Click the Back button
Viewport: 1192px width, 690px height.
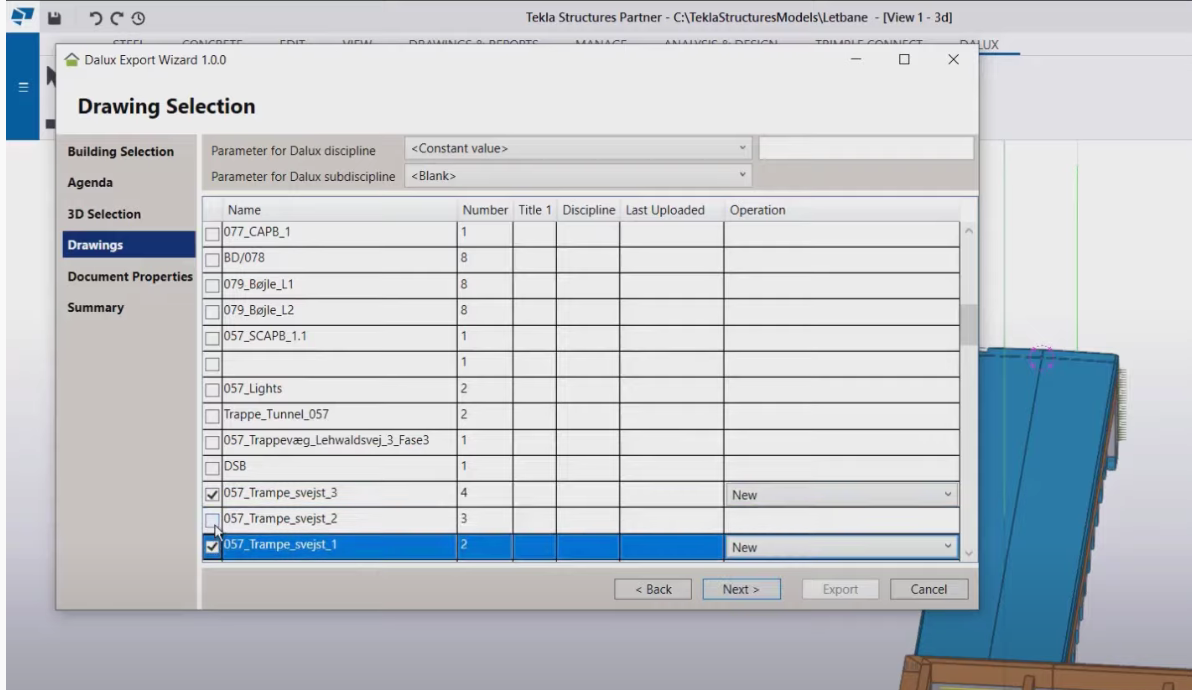coord(653,590)
